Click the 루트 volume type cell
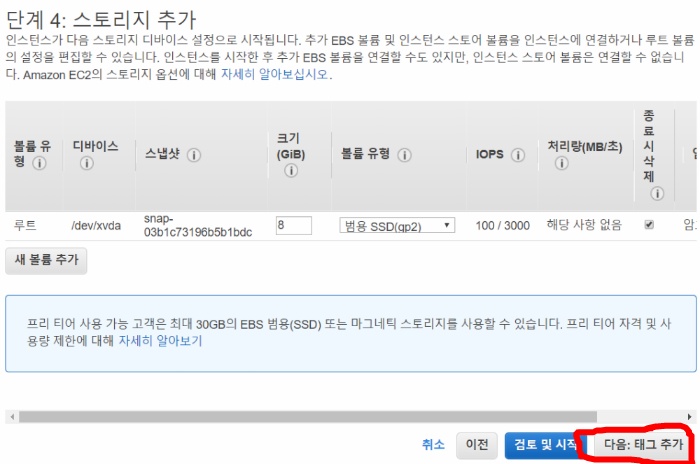Image resolution: width=700 pixels, height=464 pixels. 25,225
